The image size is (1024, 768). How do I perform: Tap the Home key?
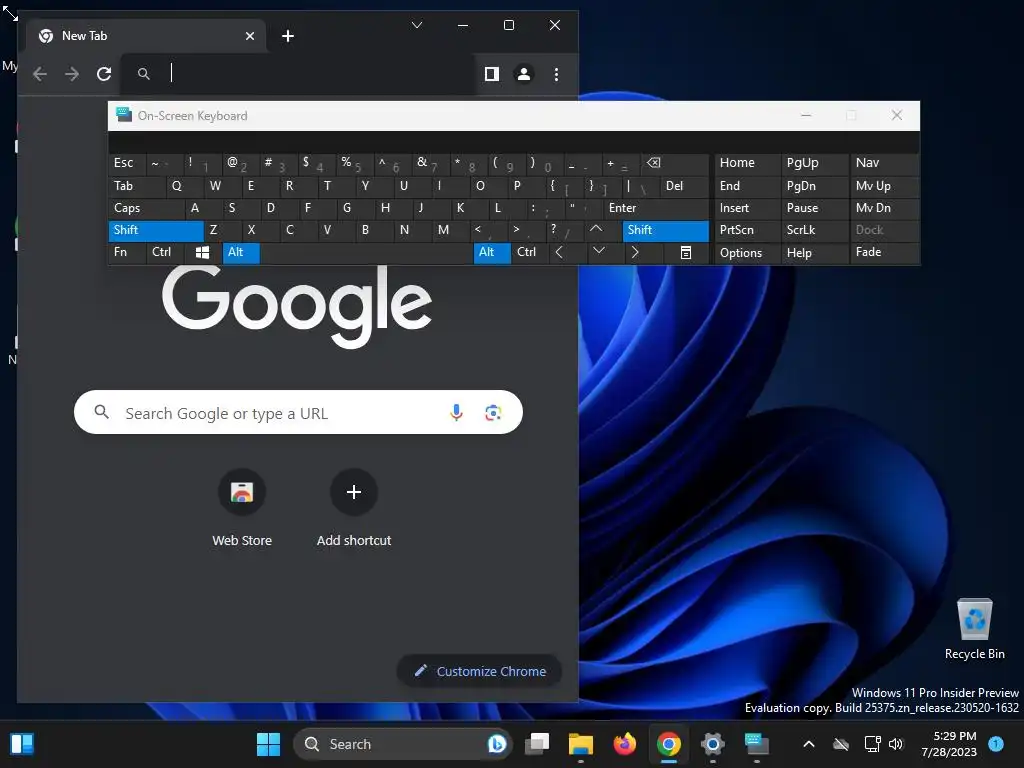(x=748, y=163)
